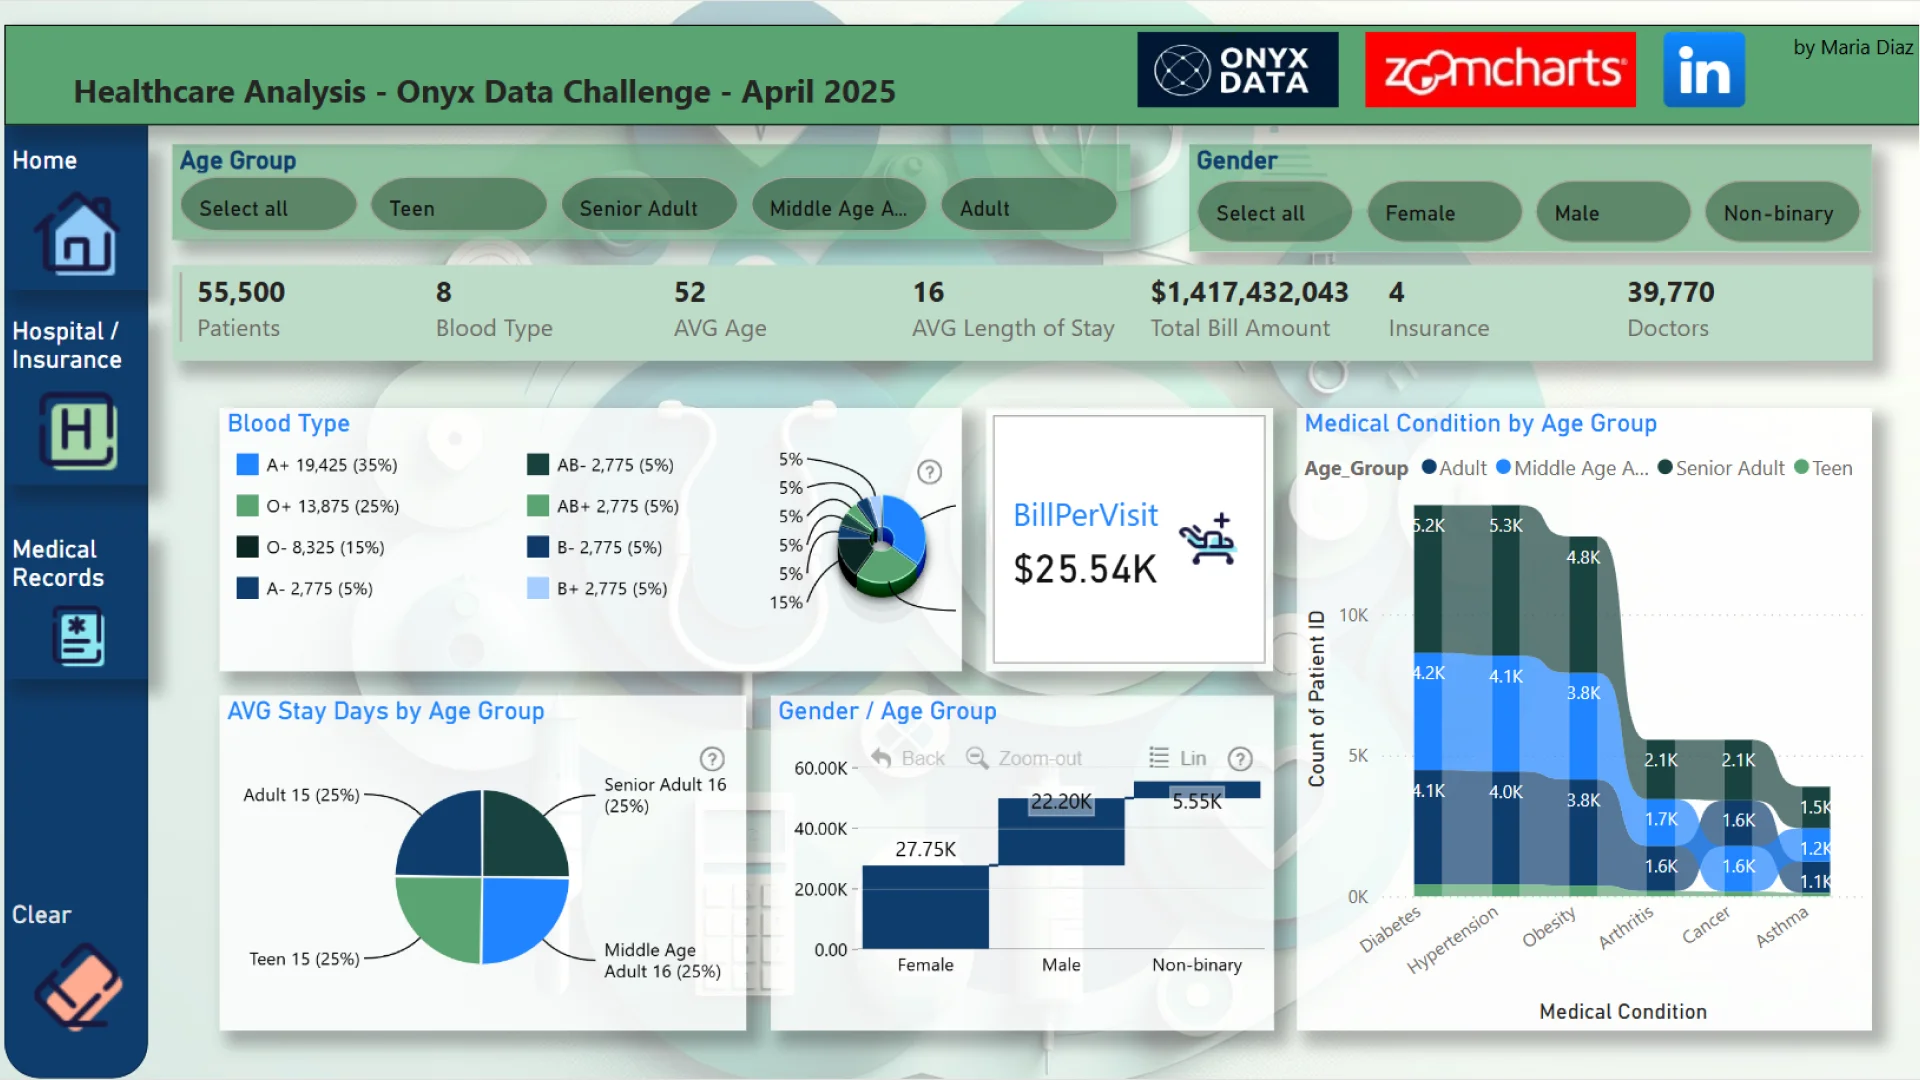Toggle the Non-binary gender filter

coord(1782,213)
